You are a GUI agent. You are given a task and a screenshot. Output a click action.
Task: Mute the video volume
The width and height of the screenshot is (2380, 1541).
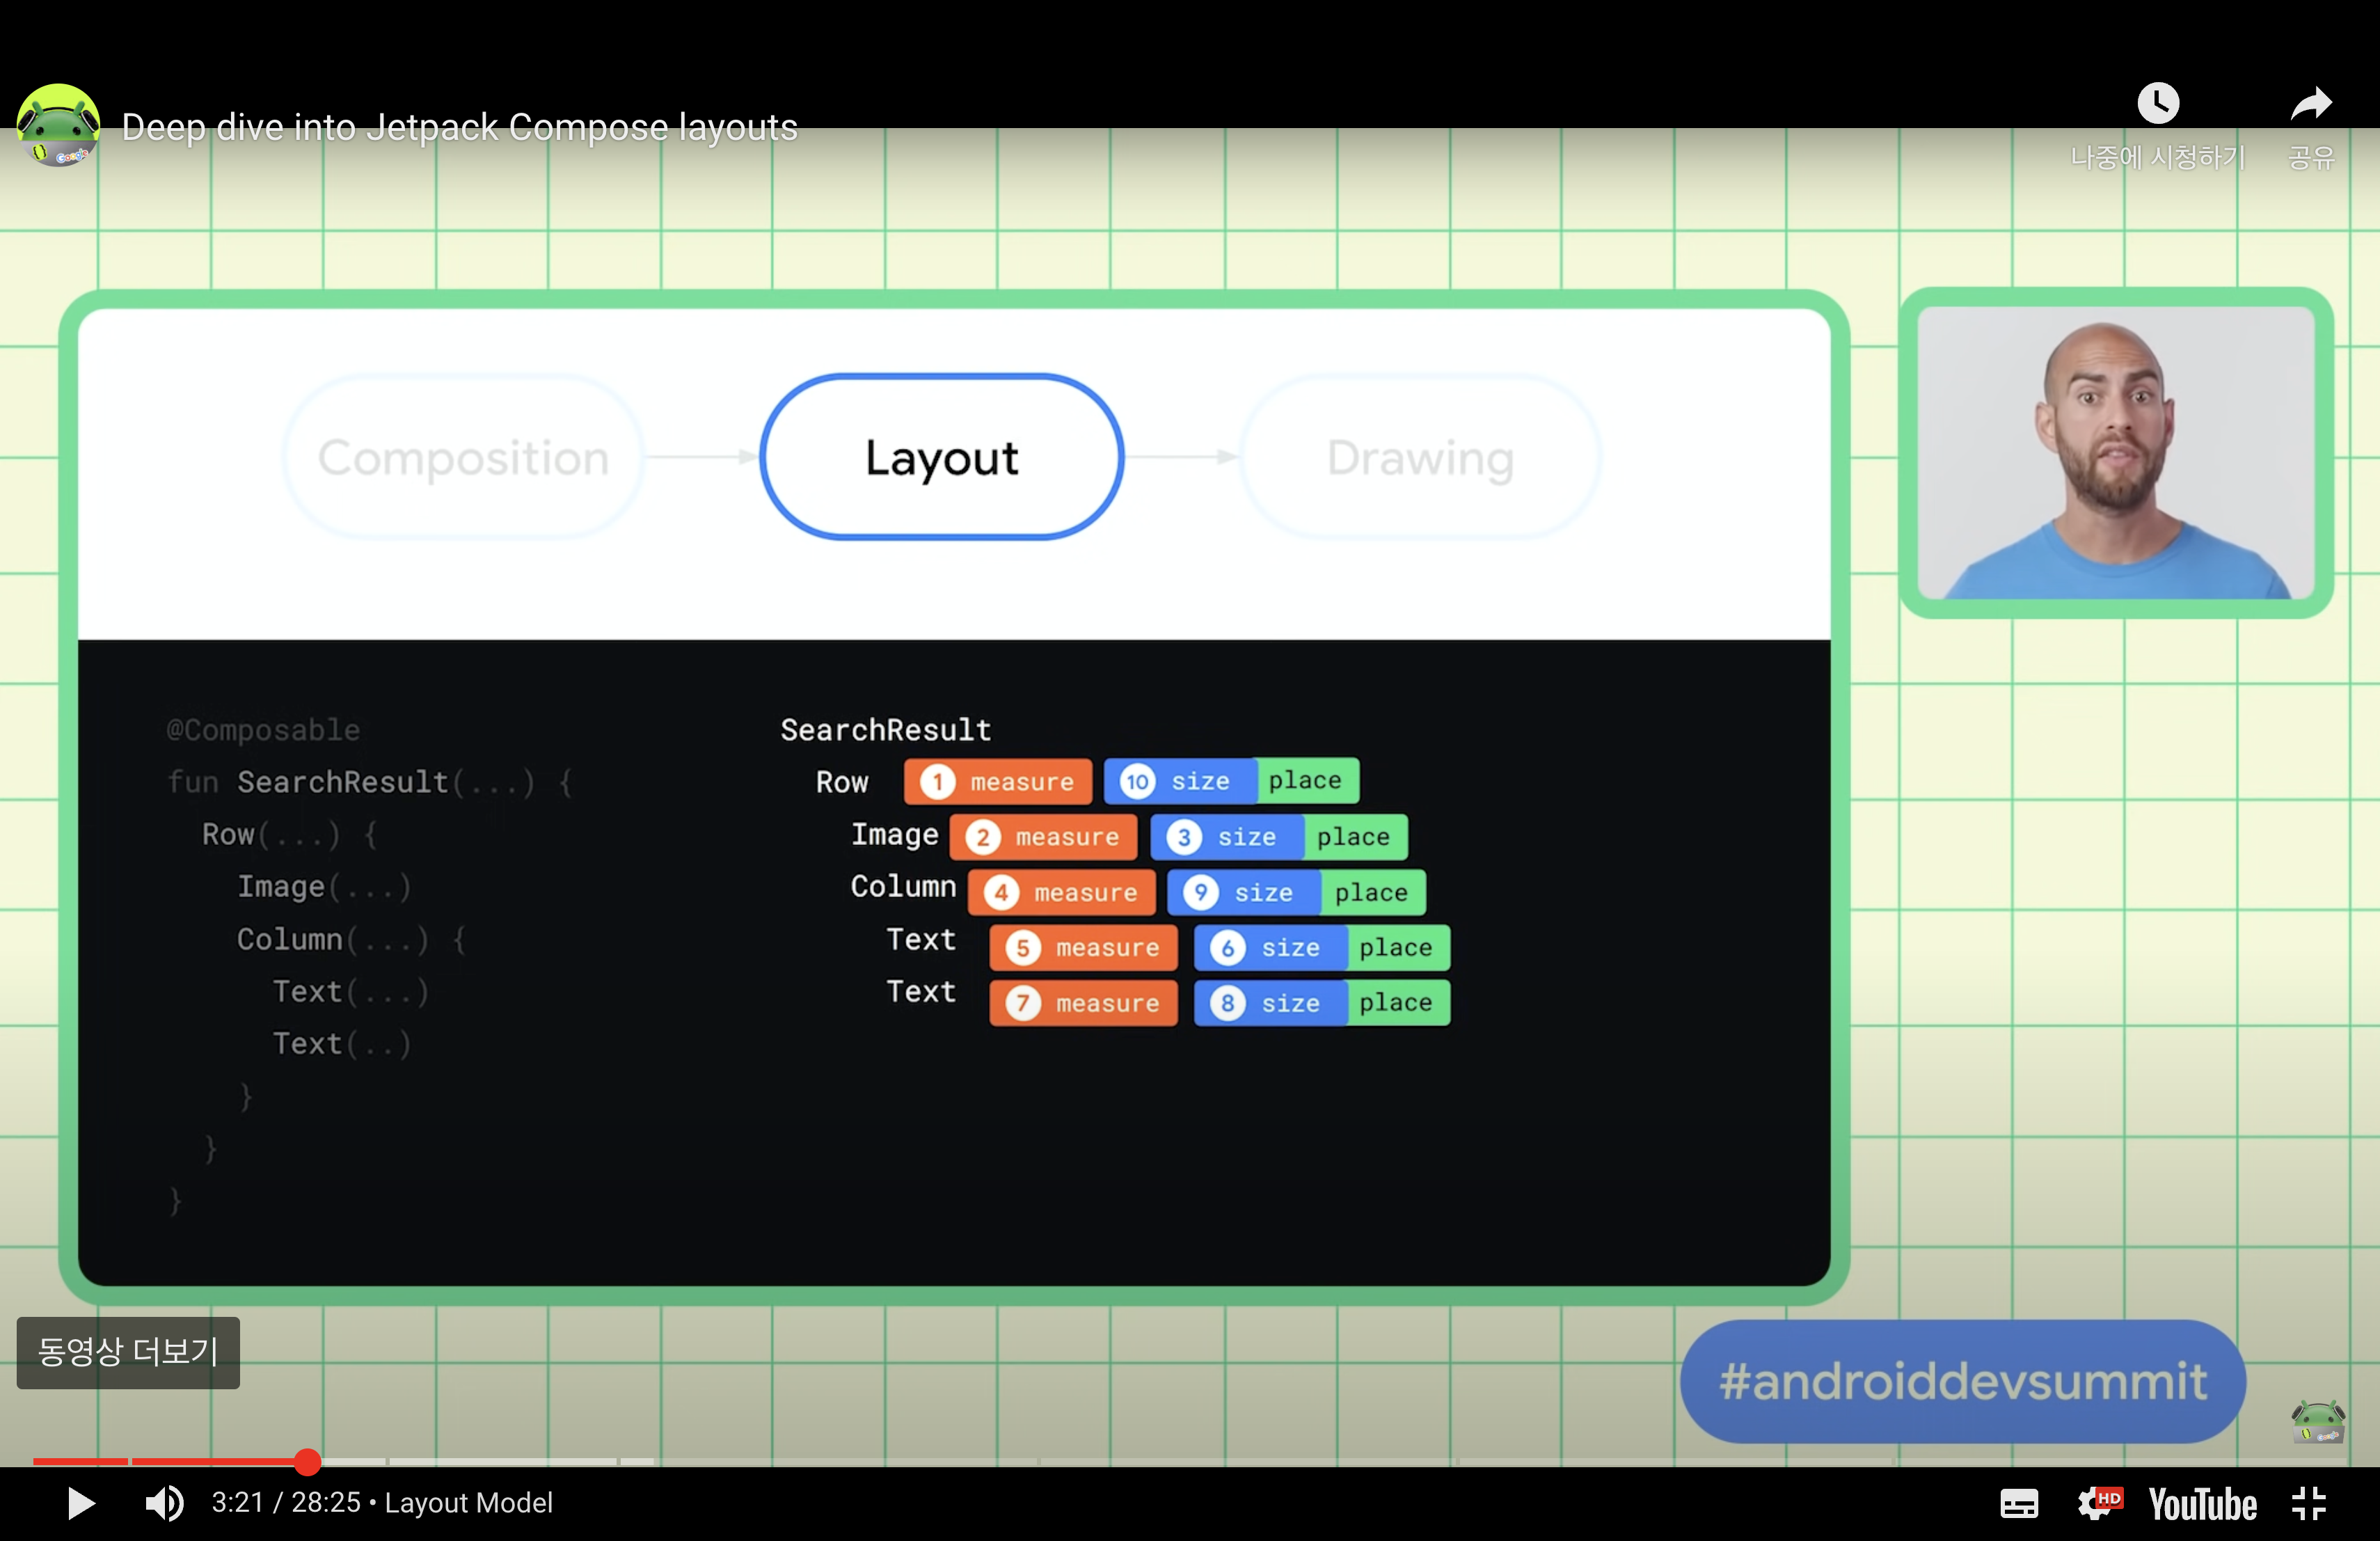click(x=164, y=1502)
